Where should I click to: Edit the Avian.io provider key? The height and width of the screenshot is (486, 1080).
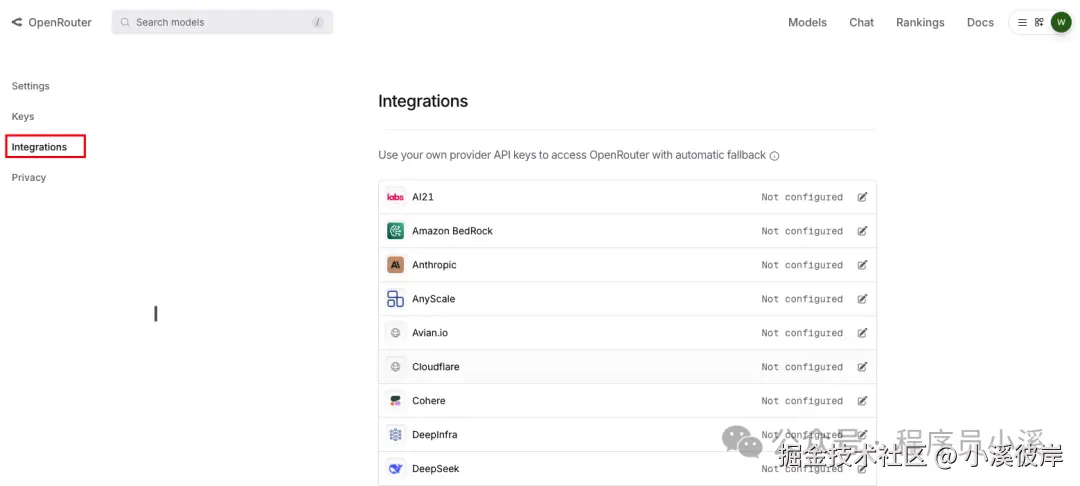(862, 333)
